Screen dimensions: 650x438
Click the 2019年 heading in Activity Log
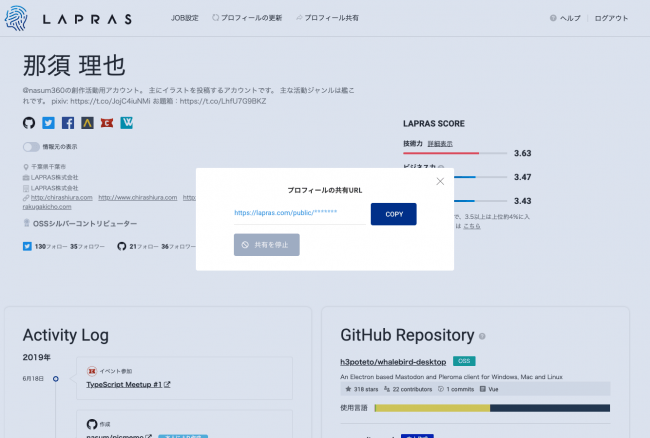pos(36,357)
